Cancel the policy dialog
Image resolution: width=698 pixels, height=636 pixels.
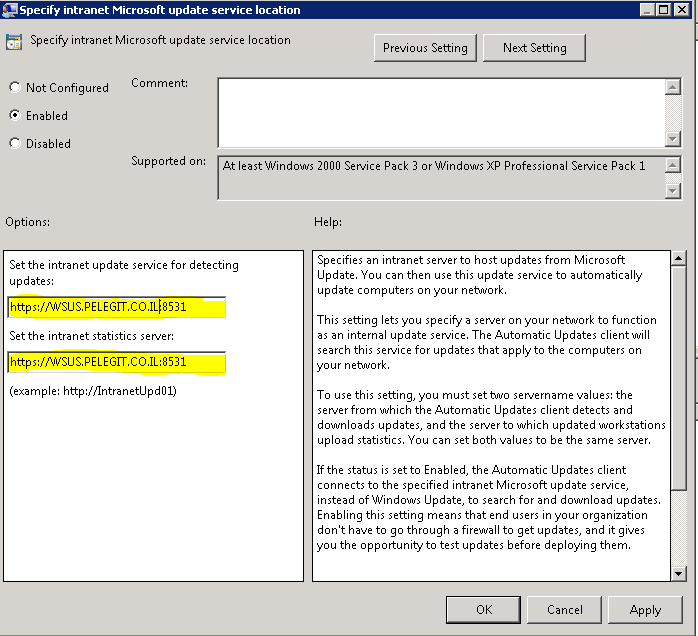click(x=564, y=609)
